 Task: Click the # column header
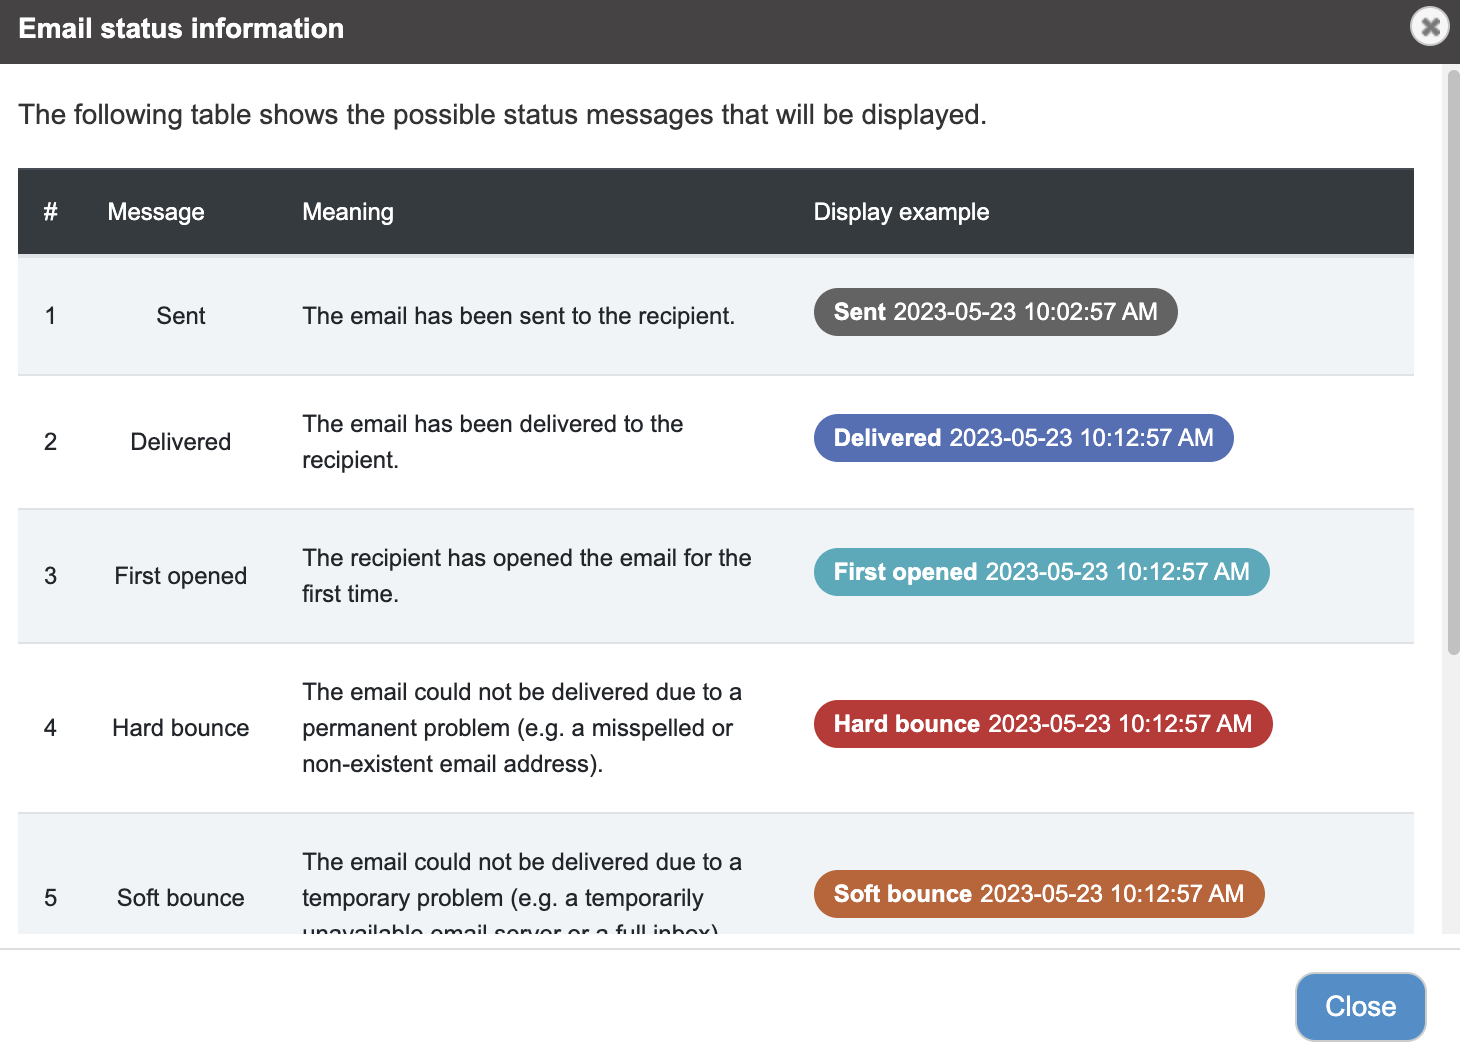(50, 212)
